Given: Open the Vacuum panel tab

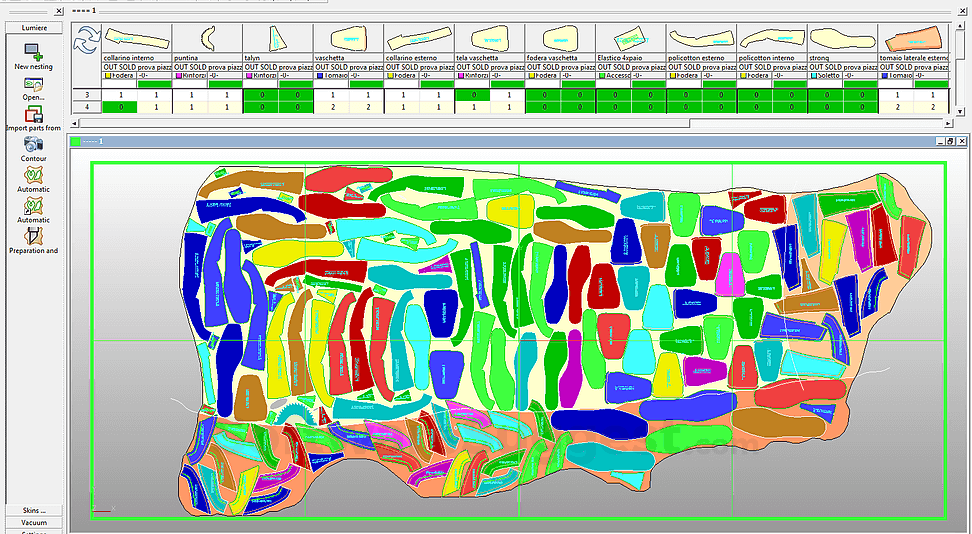Looking at the screenshot, I should coord(34,522).
